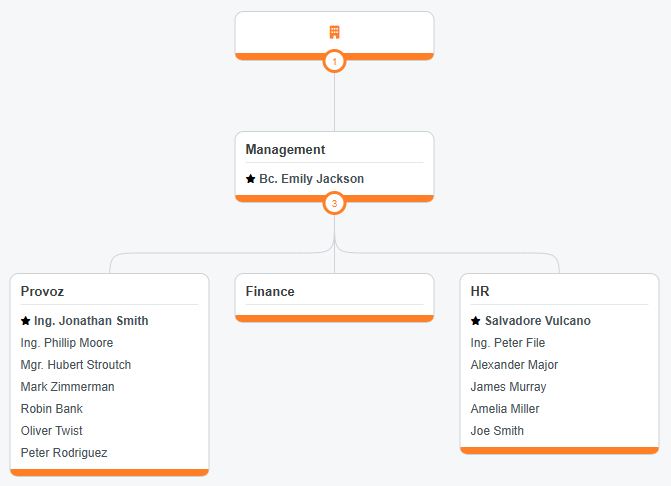The image size is (671, 486).
Task: Click the orange building icon in root node
Action: tap(334, 32)
